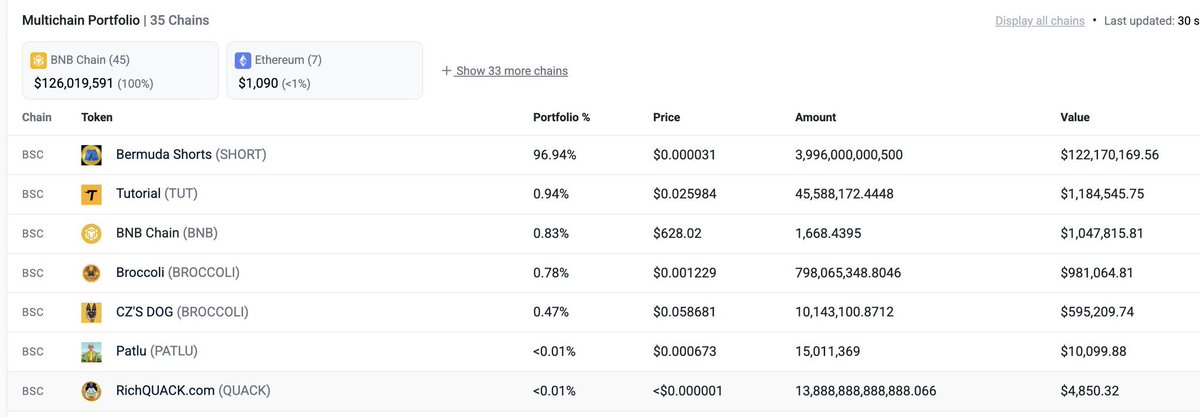Image resolution: width=1200 pixels, height=417 pixels.
Task: Click the $1,090 Ethereum total
Action: point(258,84)
